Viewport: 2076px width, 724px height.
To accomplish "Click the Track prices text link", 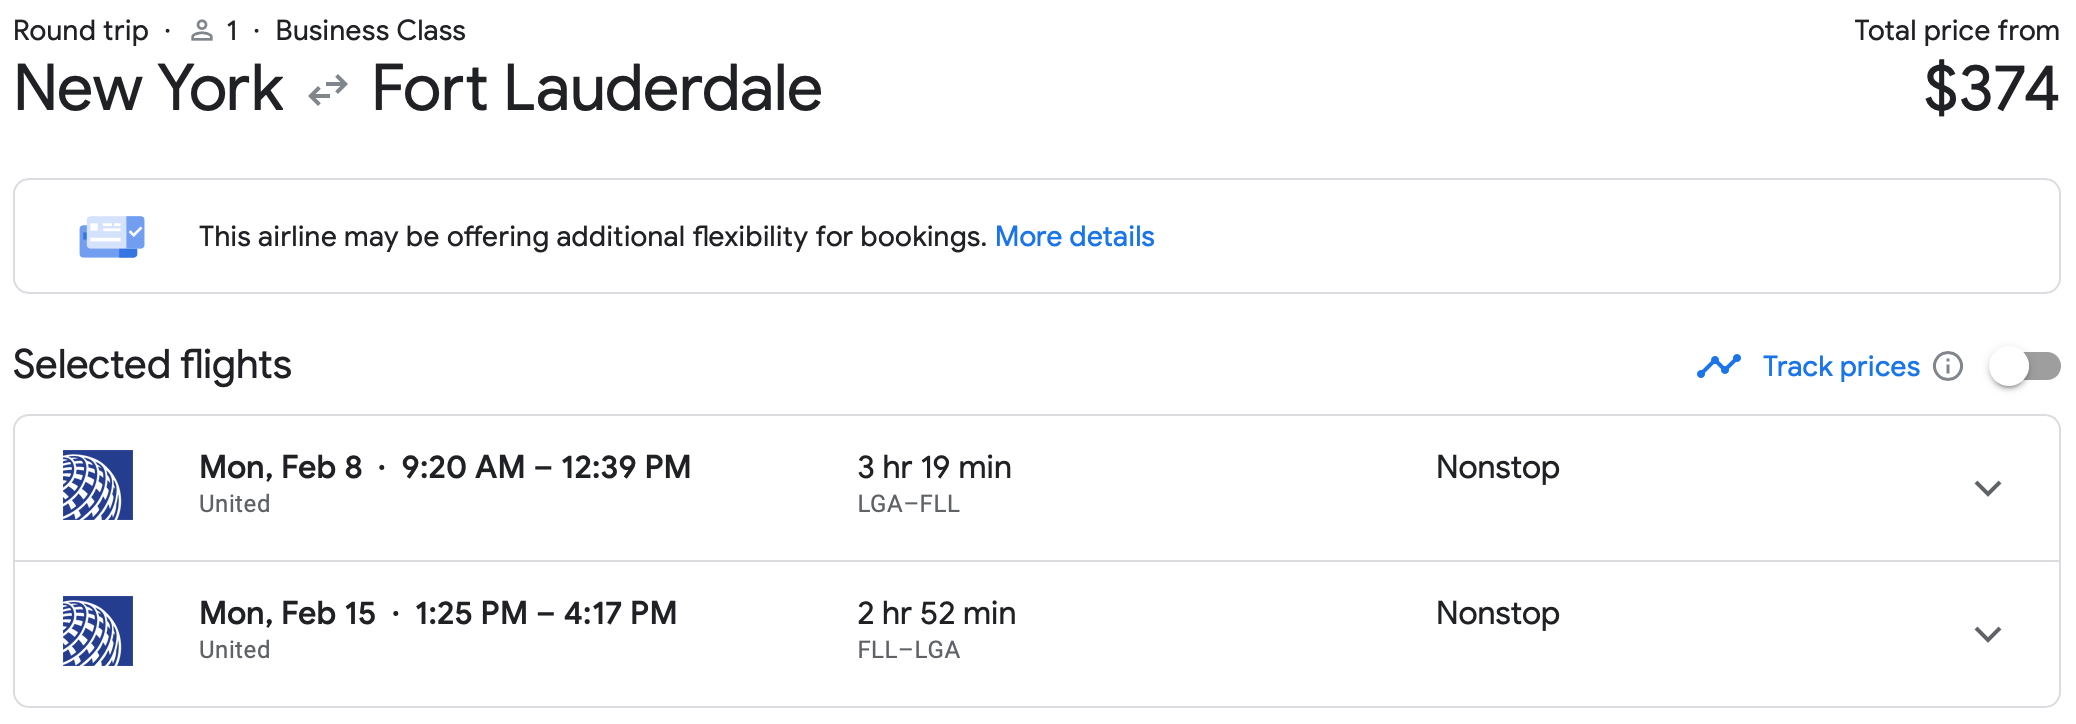I will point(1841,366).
